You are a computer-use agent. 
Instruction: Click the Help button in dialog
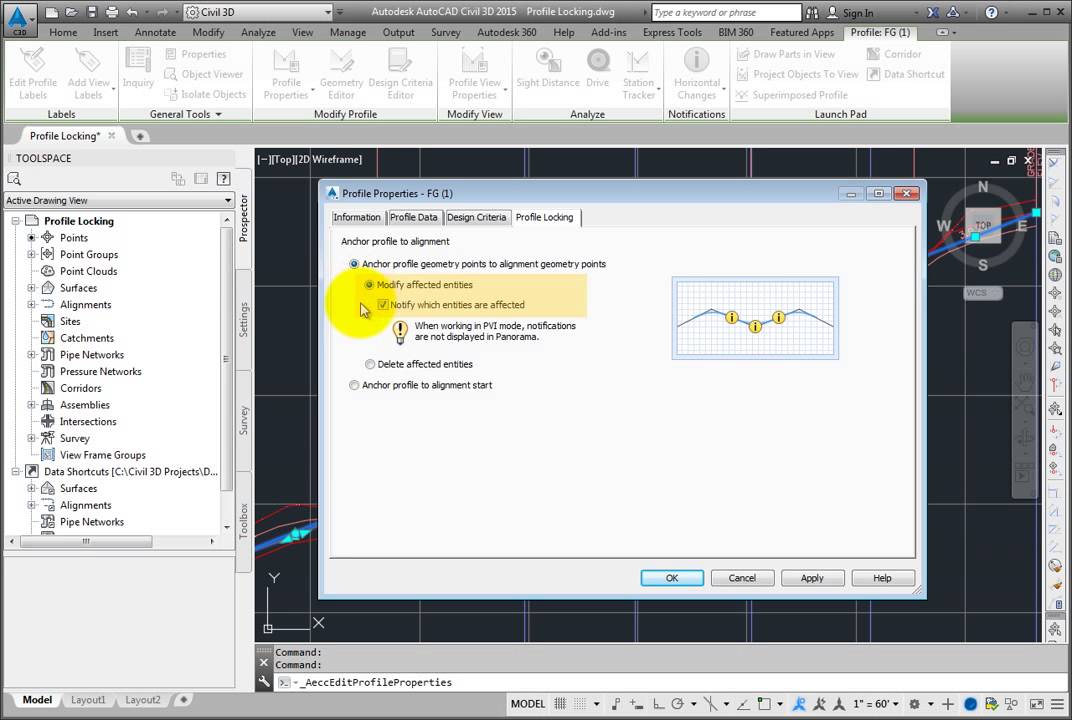(x=883, y=578)
